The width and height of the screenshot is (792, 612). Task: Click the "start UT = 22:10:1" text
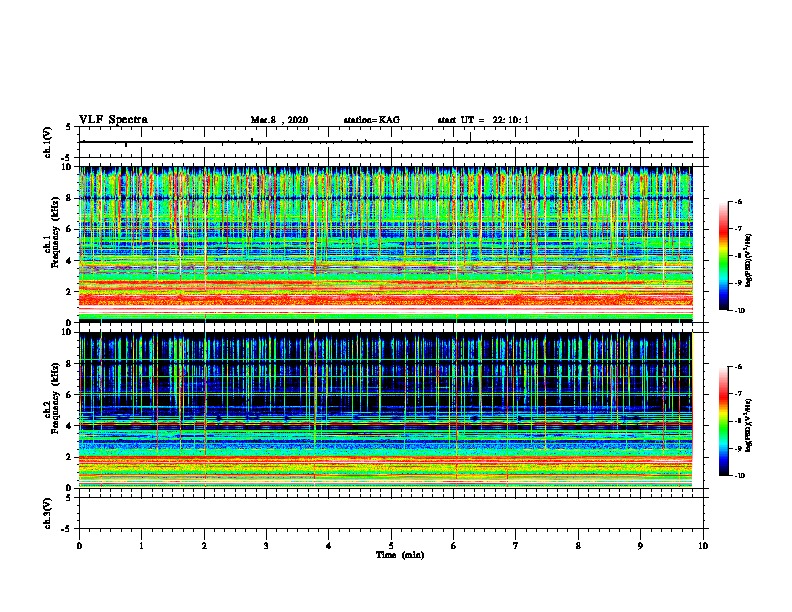click(x=483, y=120)
